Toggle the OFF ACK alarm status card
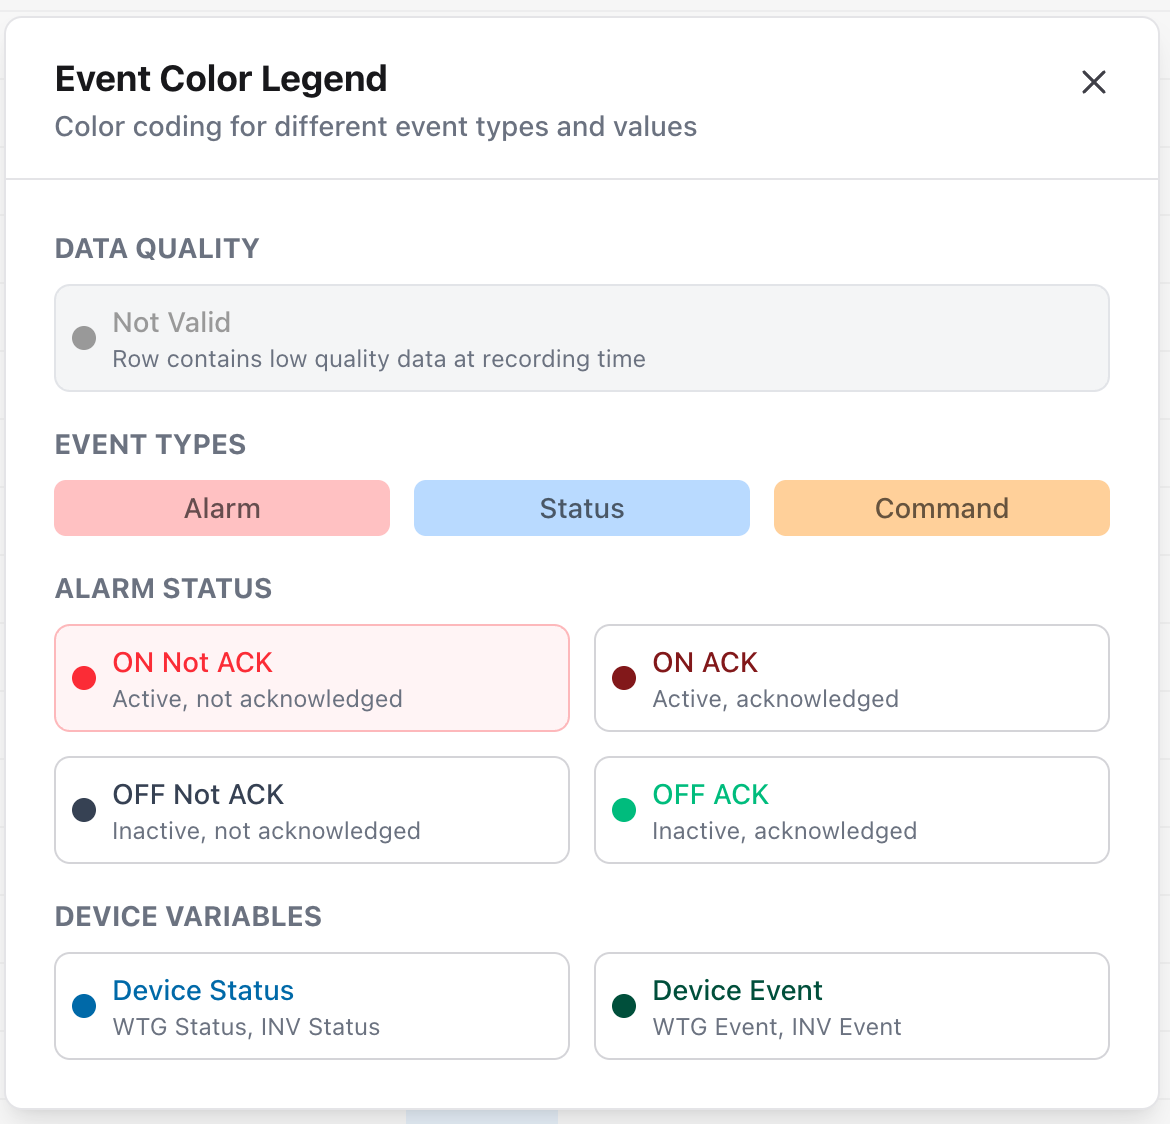 [x=851, y=810]
